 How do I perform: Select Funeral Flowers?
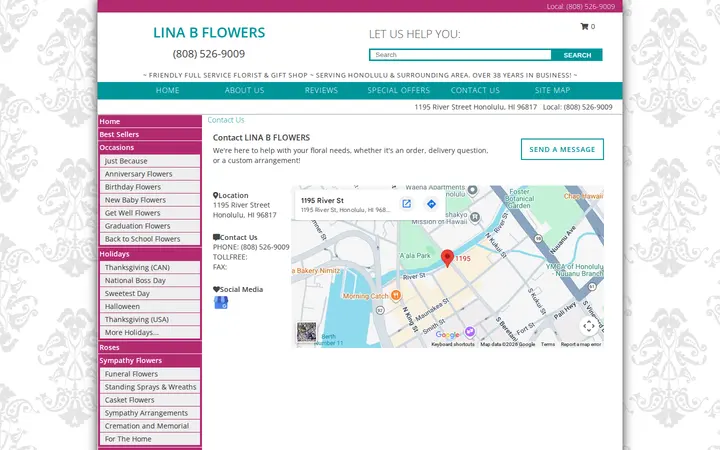(x=150, y=374)
